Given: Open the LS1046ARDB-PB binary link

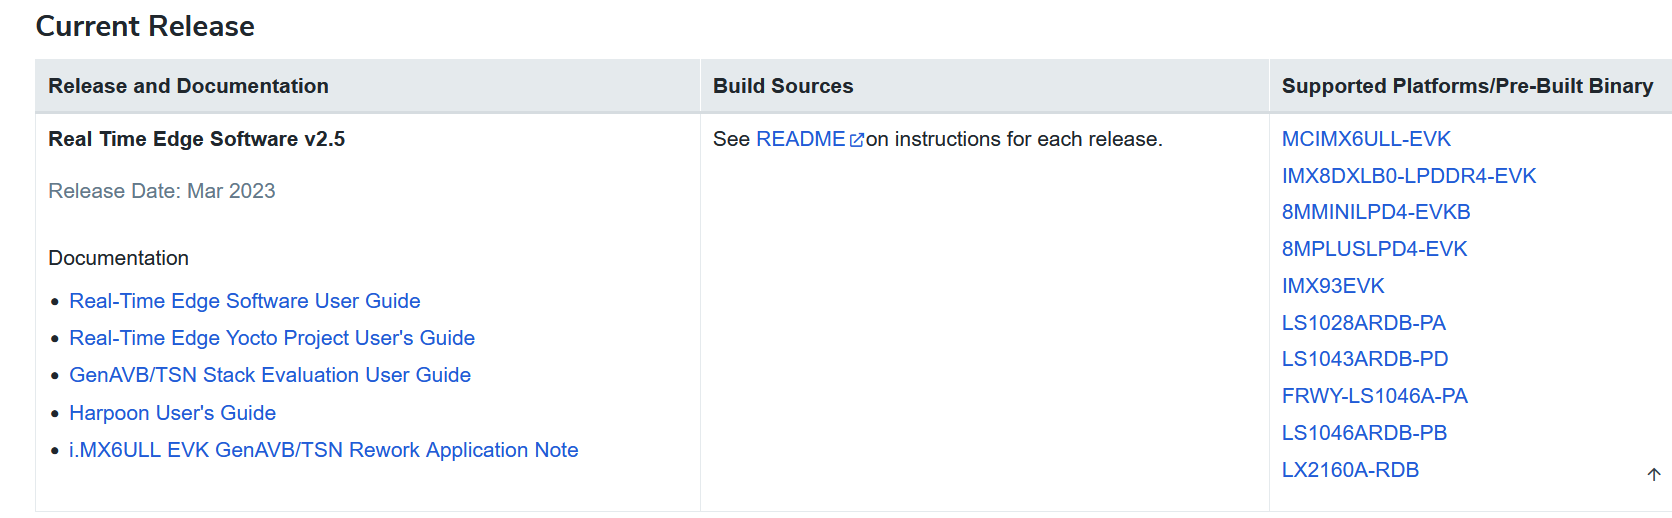Looking at the screenshot, I should (x=1364, y=433).
